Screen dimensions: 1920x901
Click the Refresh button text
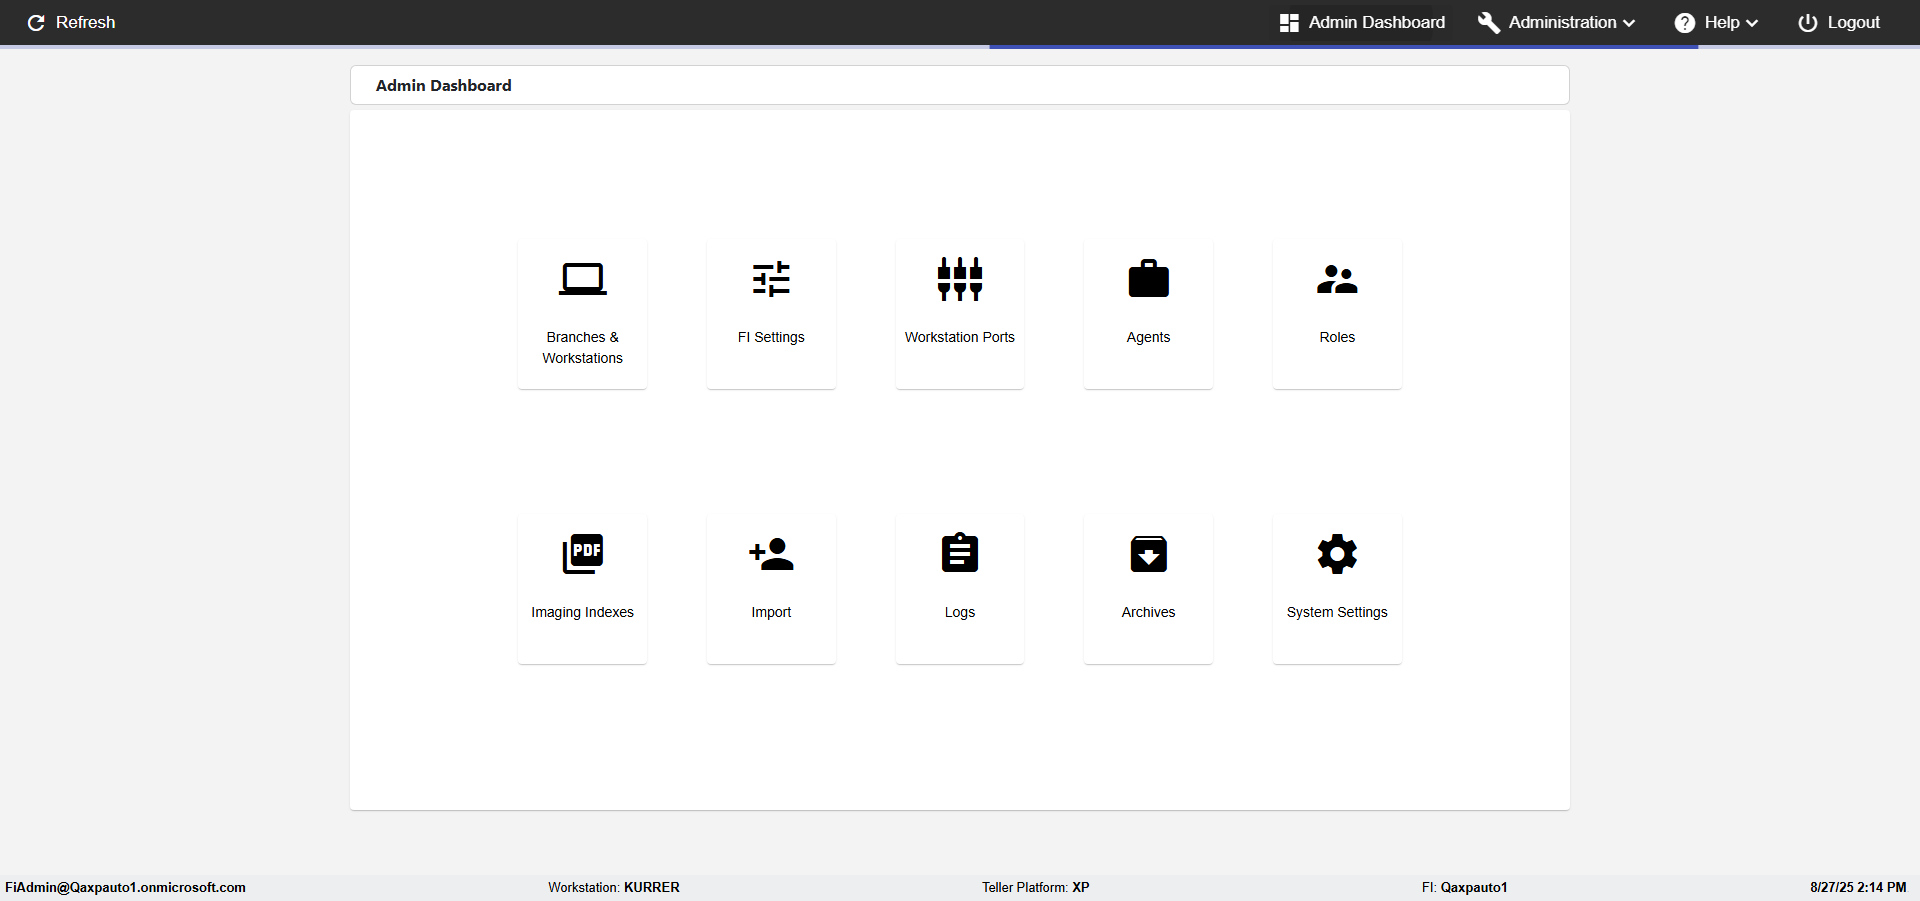[x=85, y=22]
